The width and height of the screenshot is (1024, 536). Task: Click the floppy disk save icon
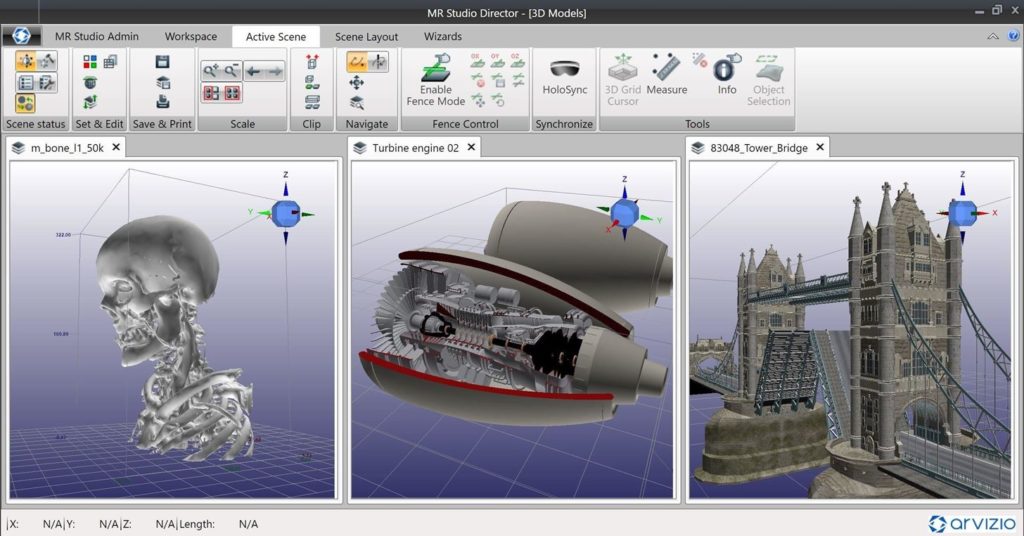163,61
